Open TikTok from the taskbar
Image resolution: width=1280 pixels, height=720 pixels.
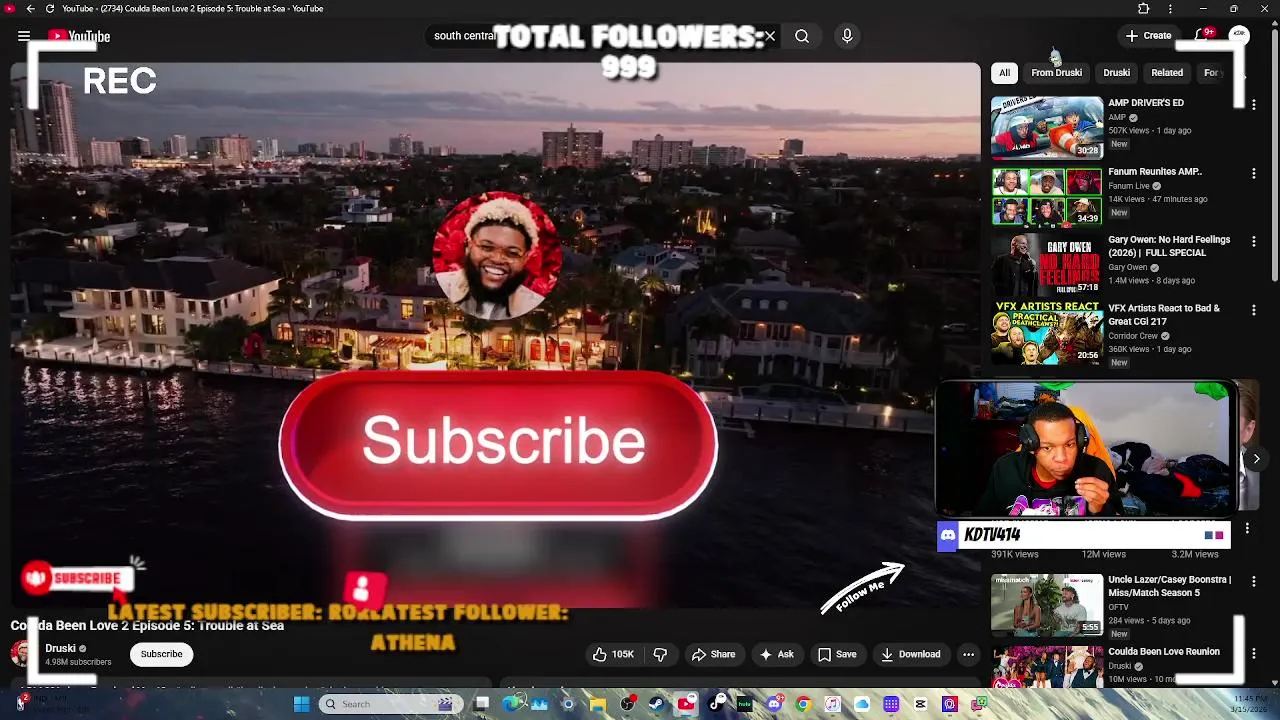tap(716, 704)
